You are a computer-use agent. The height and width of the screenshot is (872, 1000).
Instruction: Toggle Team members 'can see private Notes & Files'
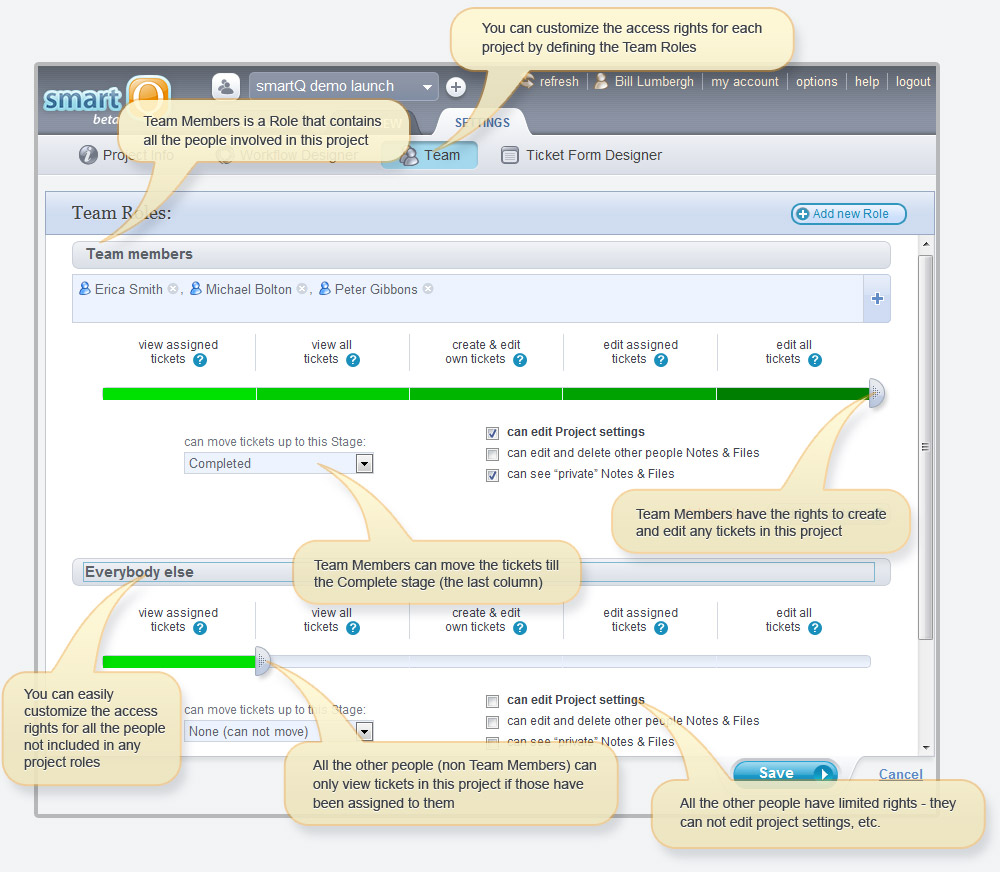point(492,475)
